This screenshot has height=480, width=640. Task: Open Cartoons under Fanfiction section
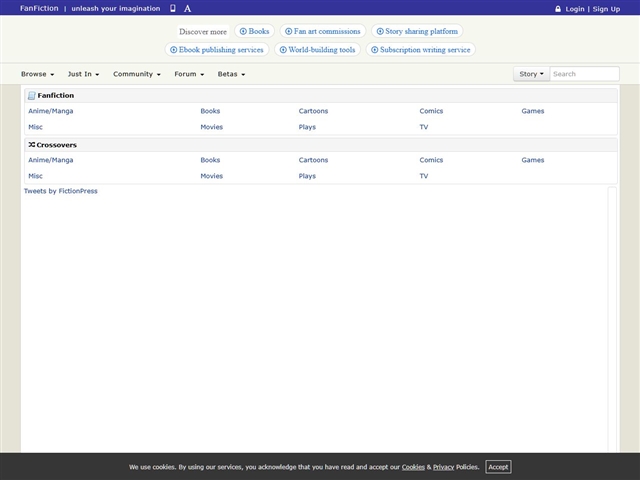point(313,111)
